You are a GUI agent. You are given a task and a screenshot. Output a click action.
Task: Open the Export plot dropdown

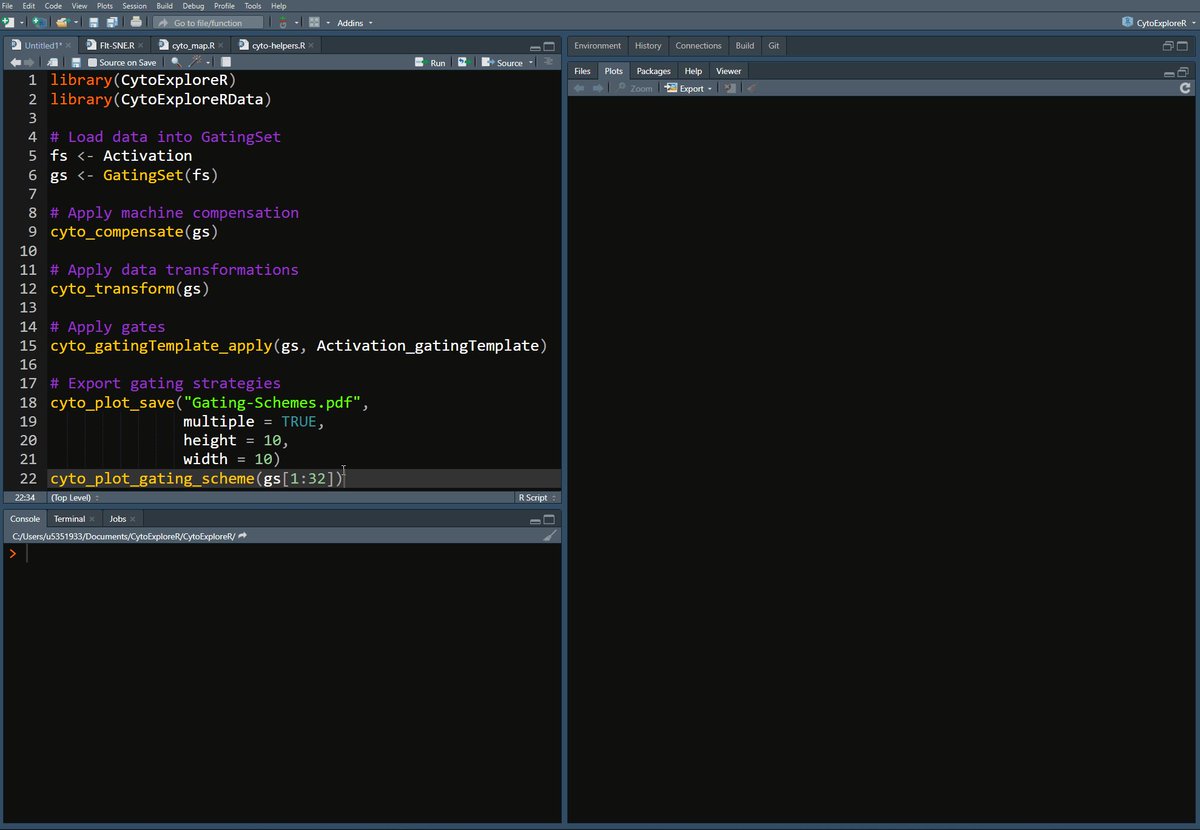pyautogui.click(x=689, y=88)
